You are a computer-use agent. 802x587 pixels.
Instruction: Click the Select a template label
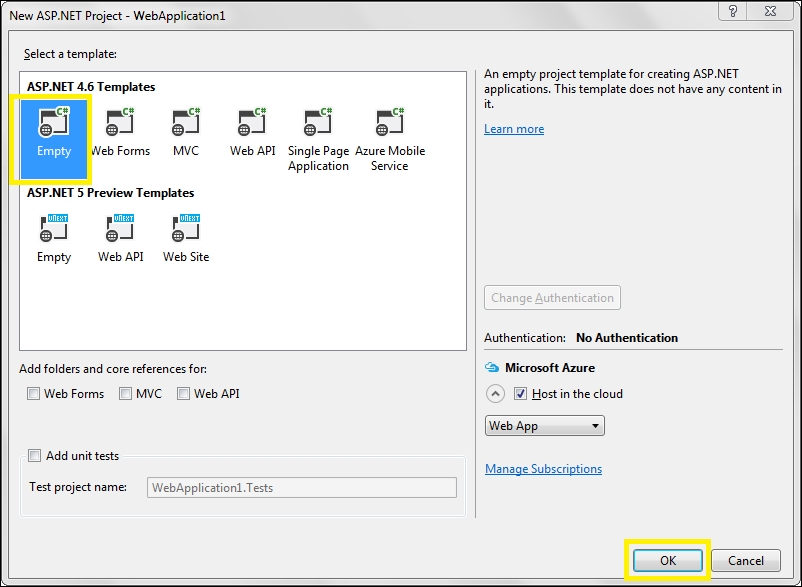point(71,54)
